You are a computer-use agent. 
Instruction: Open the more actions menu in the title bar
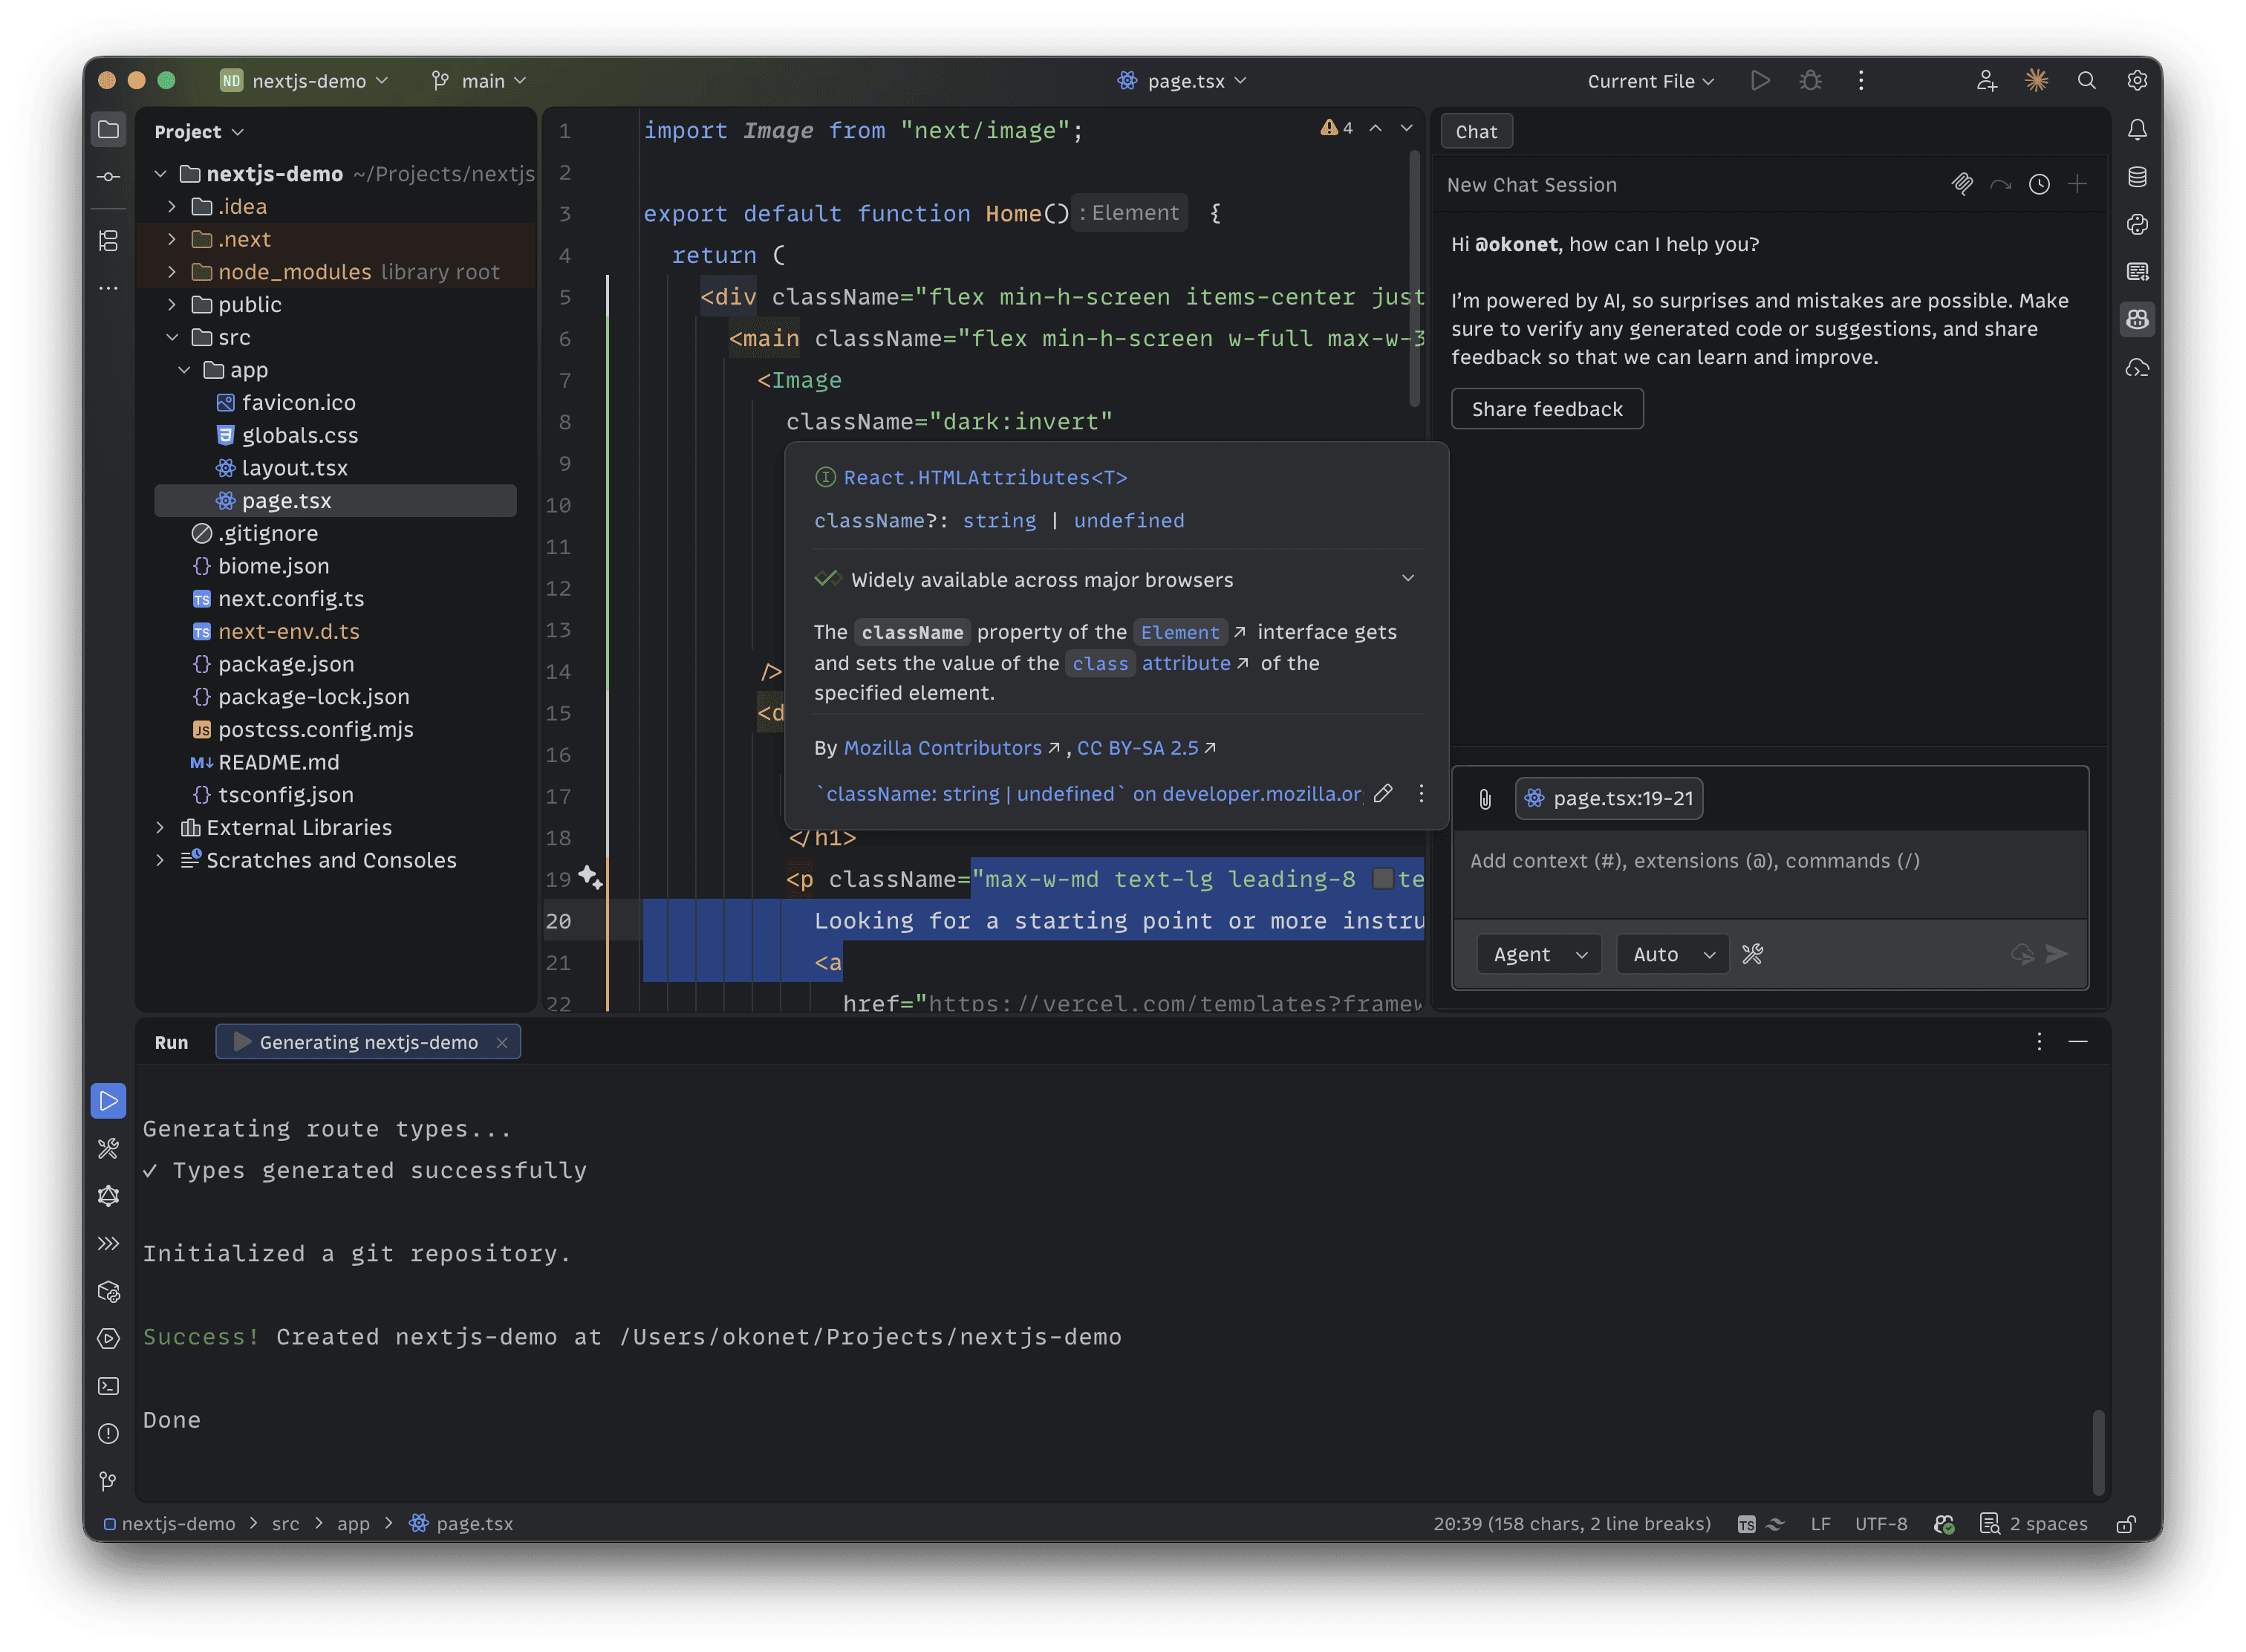(1861, 80)
